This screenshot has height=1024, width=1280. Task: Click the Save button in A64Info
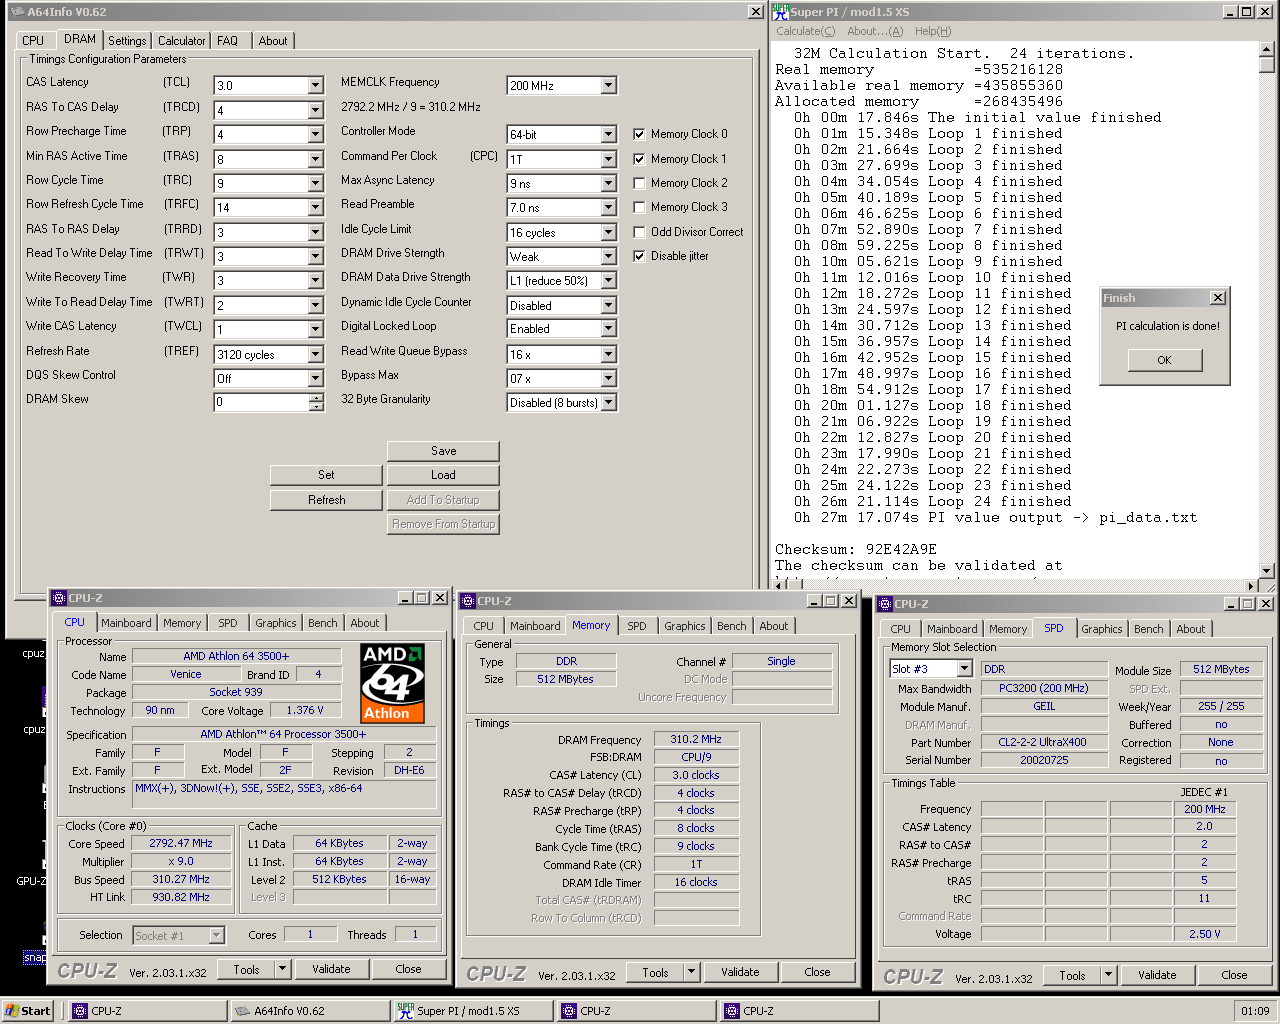(443, 451)
